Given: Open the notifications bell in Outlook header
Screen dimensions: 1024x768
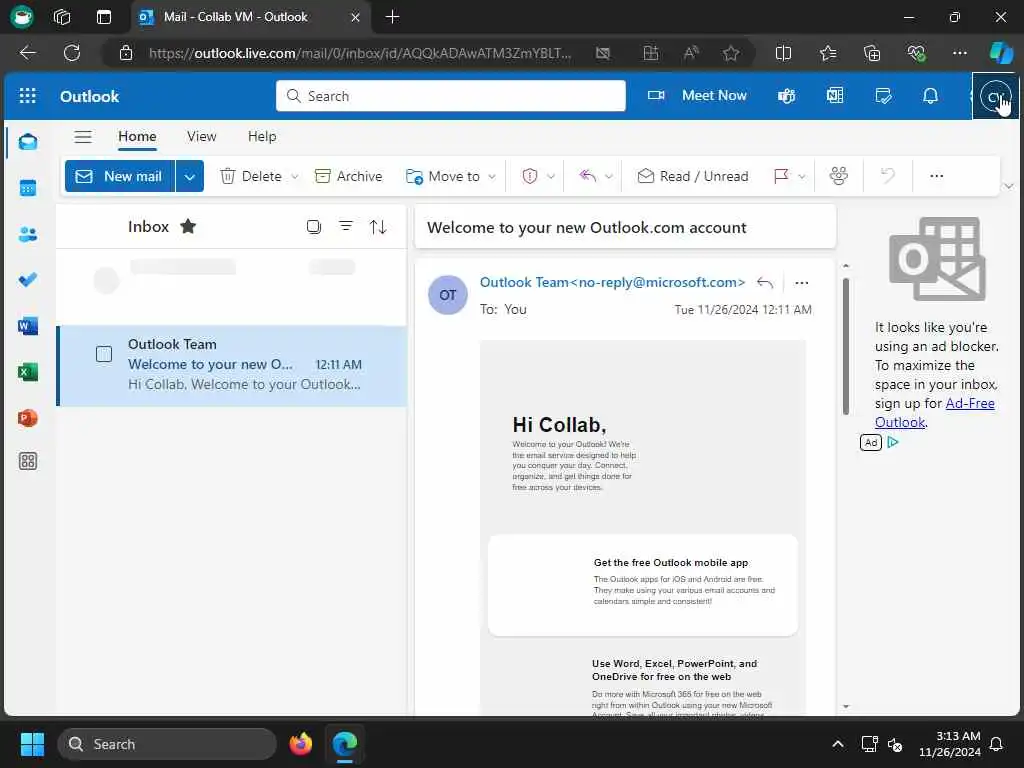Looking at the screenshot, I should pyautogui.click(x=931, y=96).
